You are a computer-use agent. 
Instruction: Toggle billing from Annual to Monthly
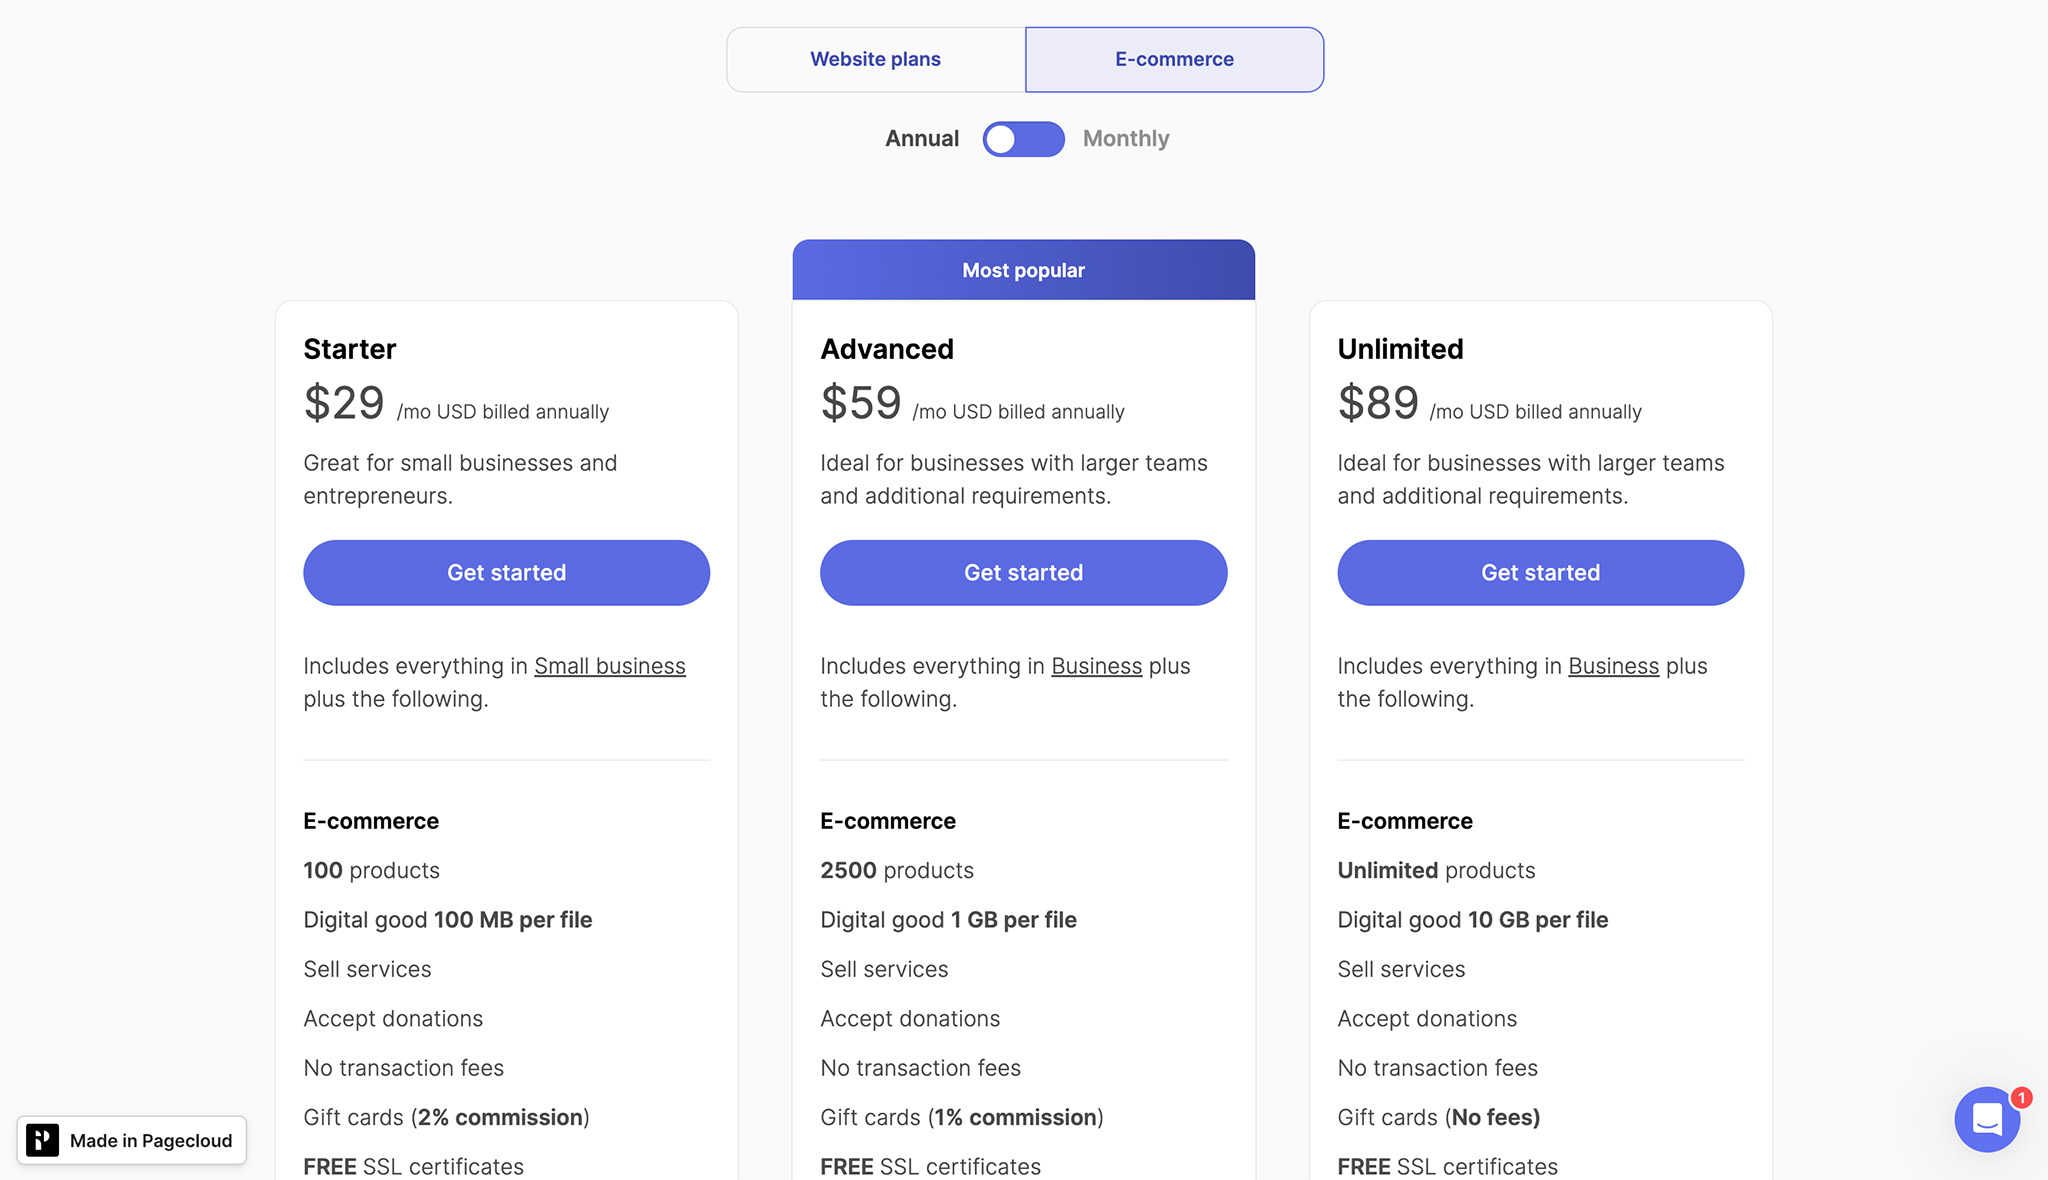click(x=1023, y=139)
